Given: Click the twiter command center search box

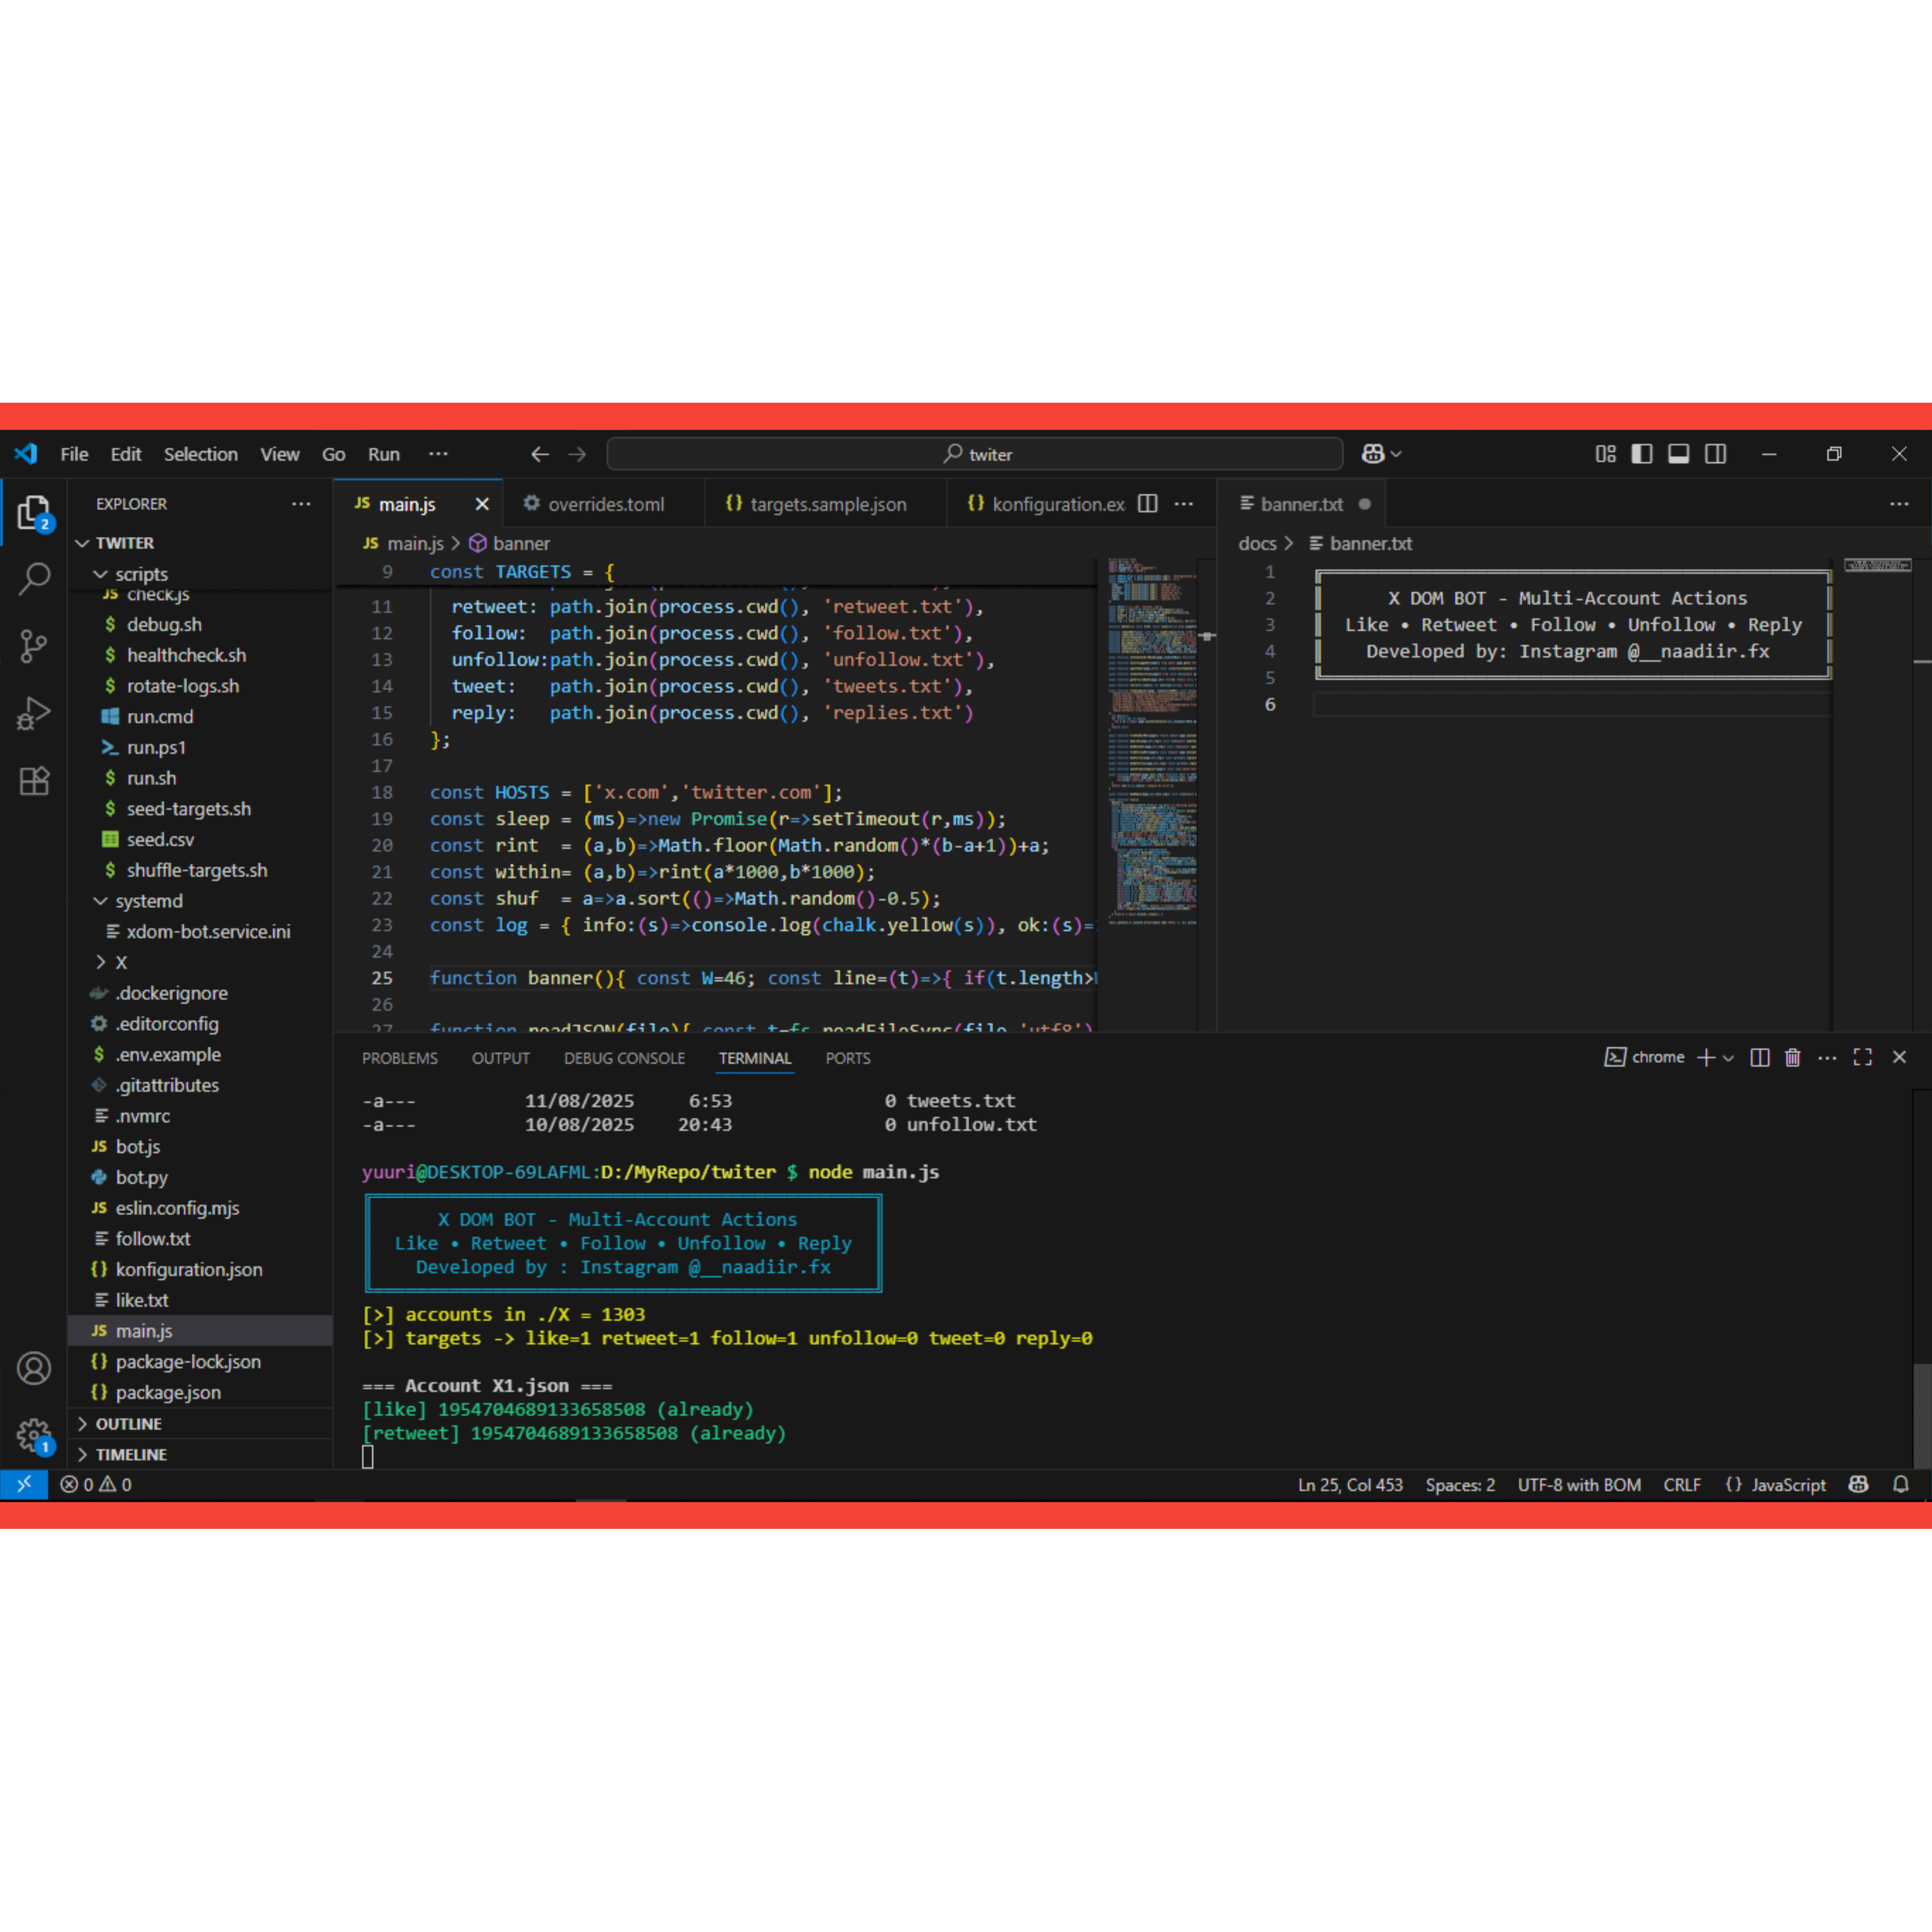Looking at the screenshot, I should [x=975, y=454].
